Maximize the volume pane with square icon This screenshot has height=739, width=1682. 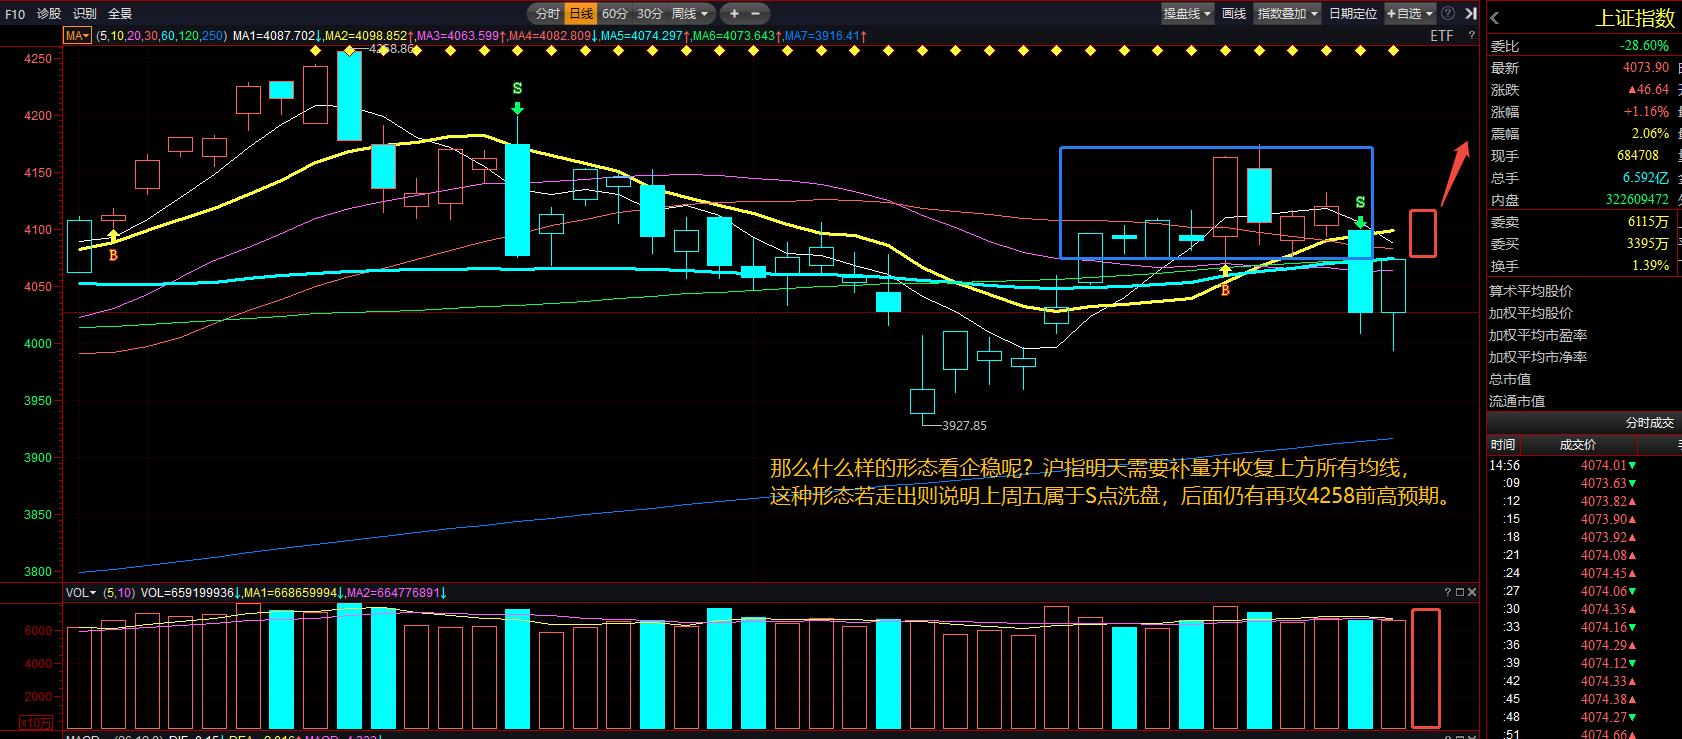tap(1459, 593)
